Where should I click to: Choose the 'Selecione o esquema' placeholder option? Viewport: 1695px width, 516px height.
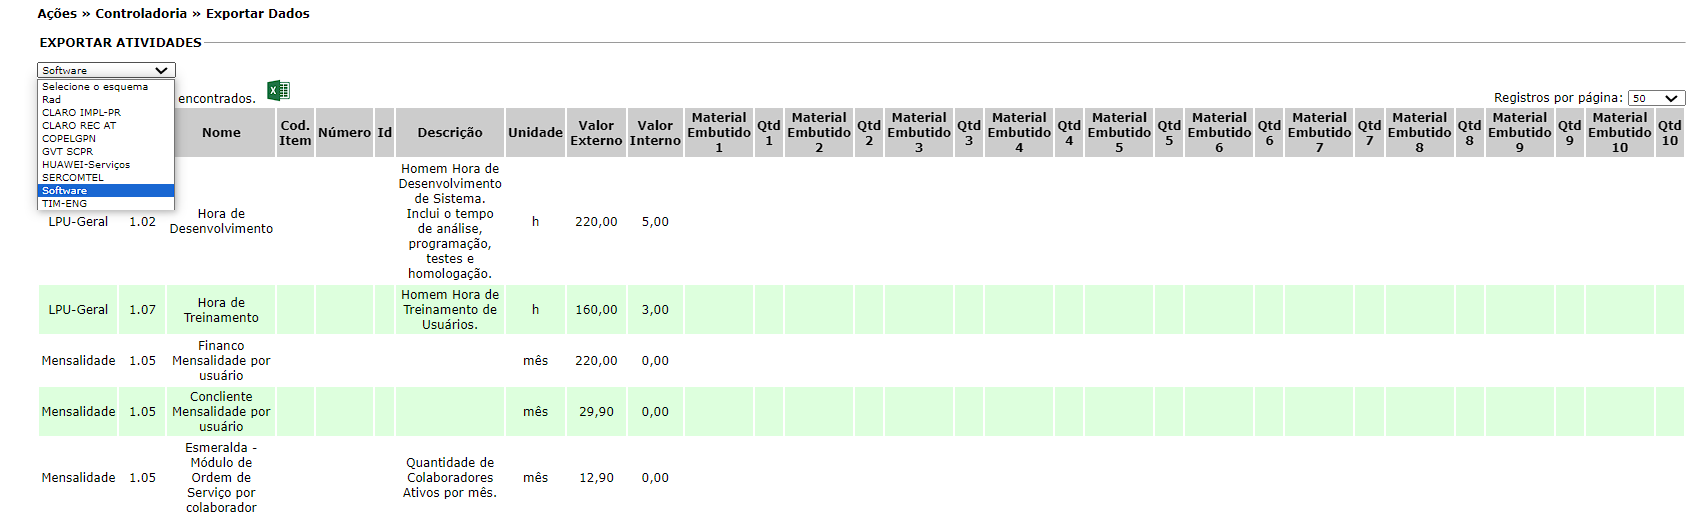(95, 87)
